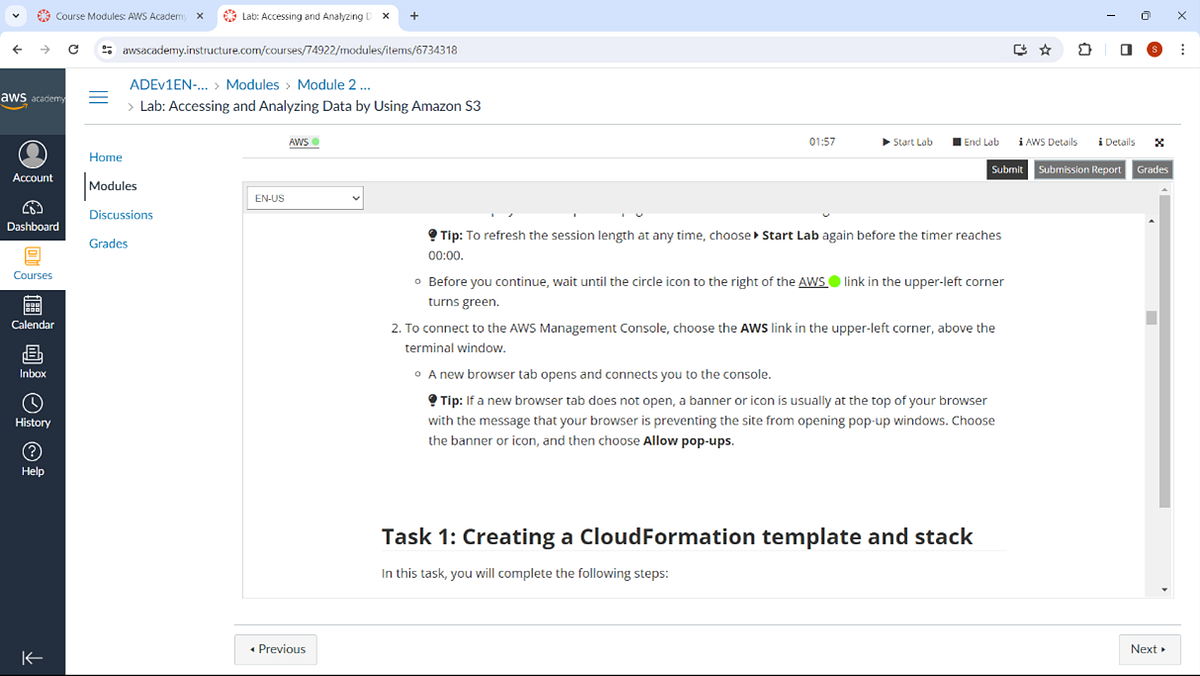Collapse the navigation with the arrow icon
The height and width of the screenshot is (676, 1200).
[33, 657]
